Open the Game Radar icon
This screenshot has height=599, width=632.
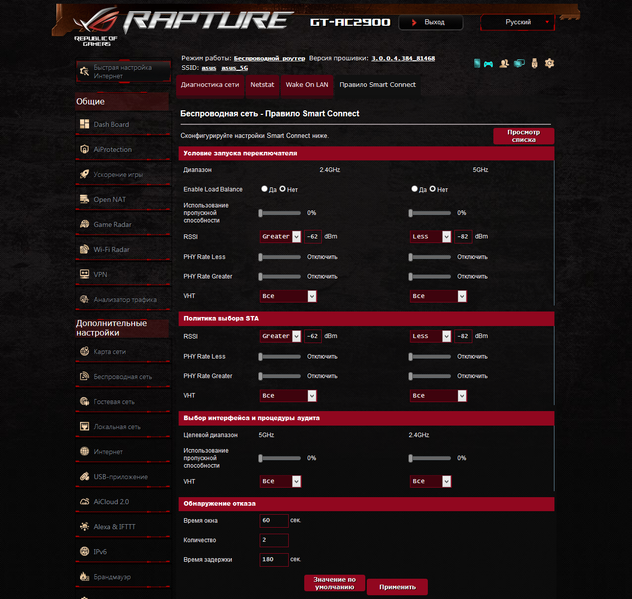tap(84, 224)
